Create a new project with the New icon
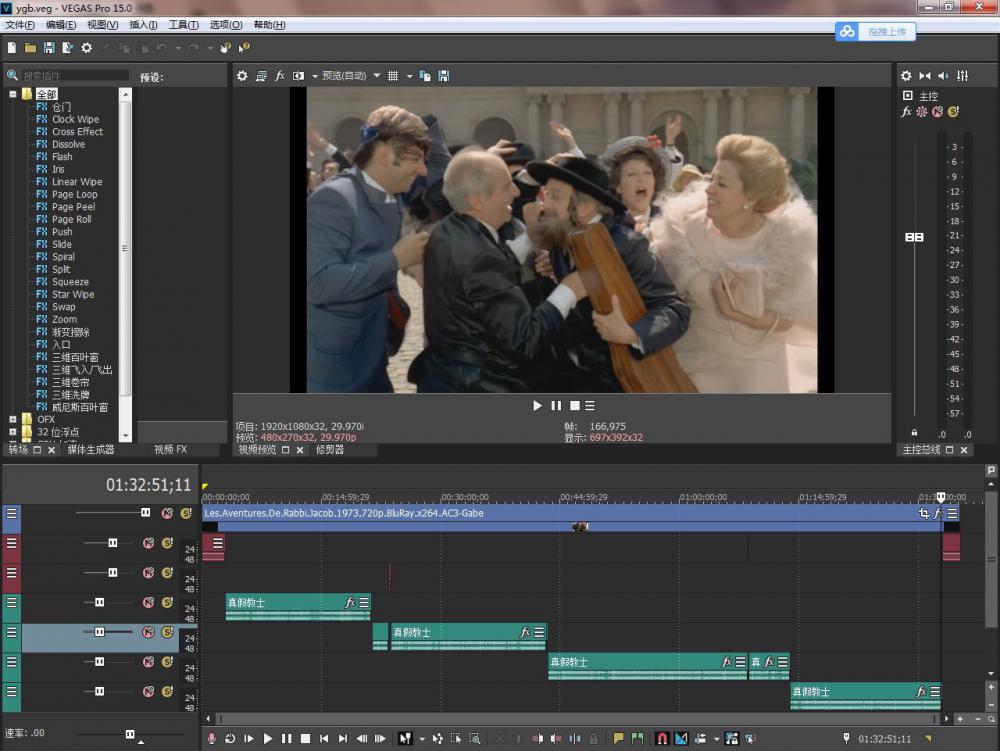 point(11,48)
